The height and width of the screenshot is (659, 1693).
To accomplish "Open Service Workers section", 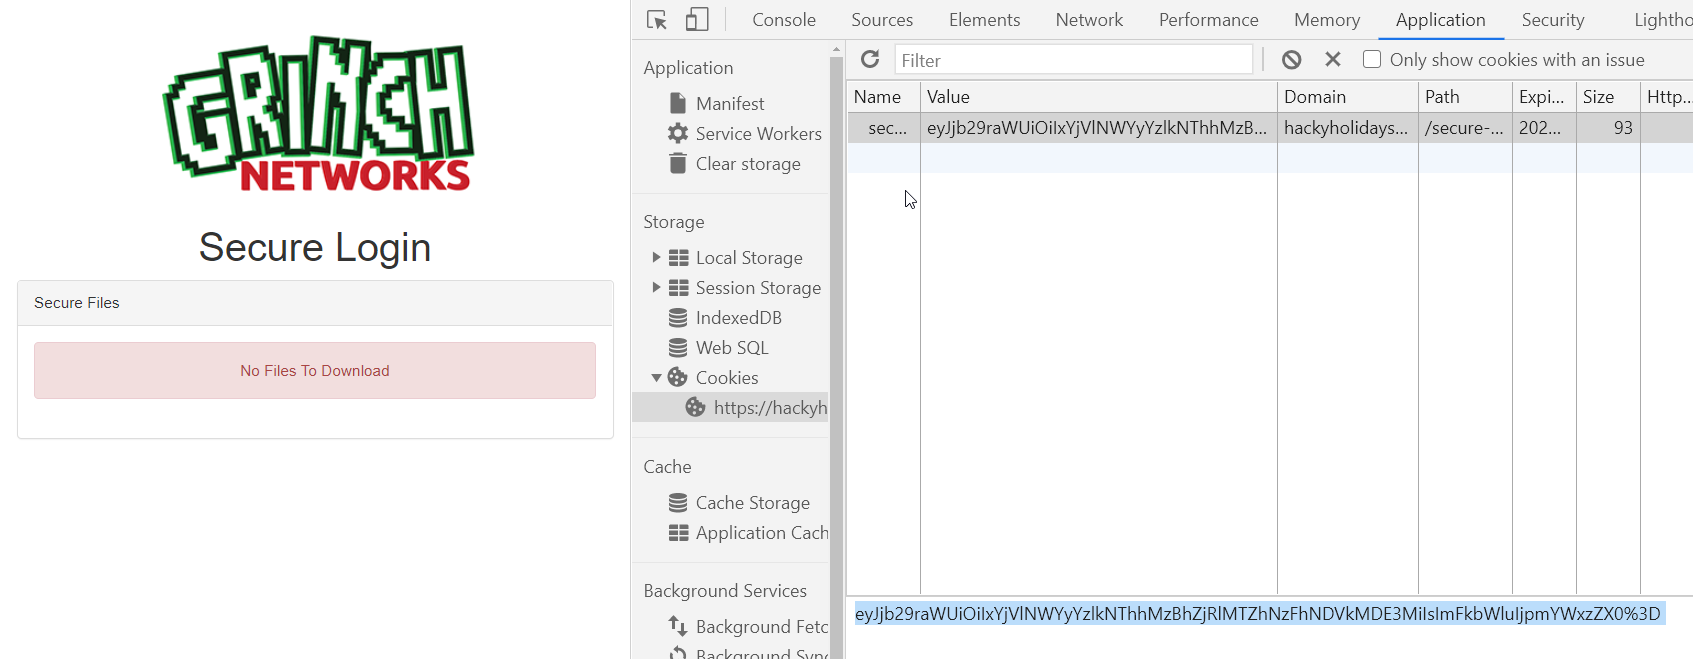I will pos(757,134).
